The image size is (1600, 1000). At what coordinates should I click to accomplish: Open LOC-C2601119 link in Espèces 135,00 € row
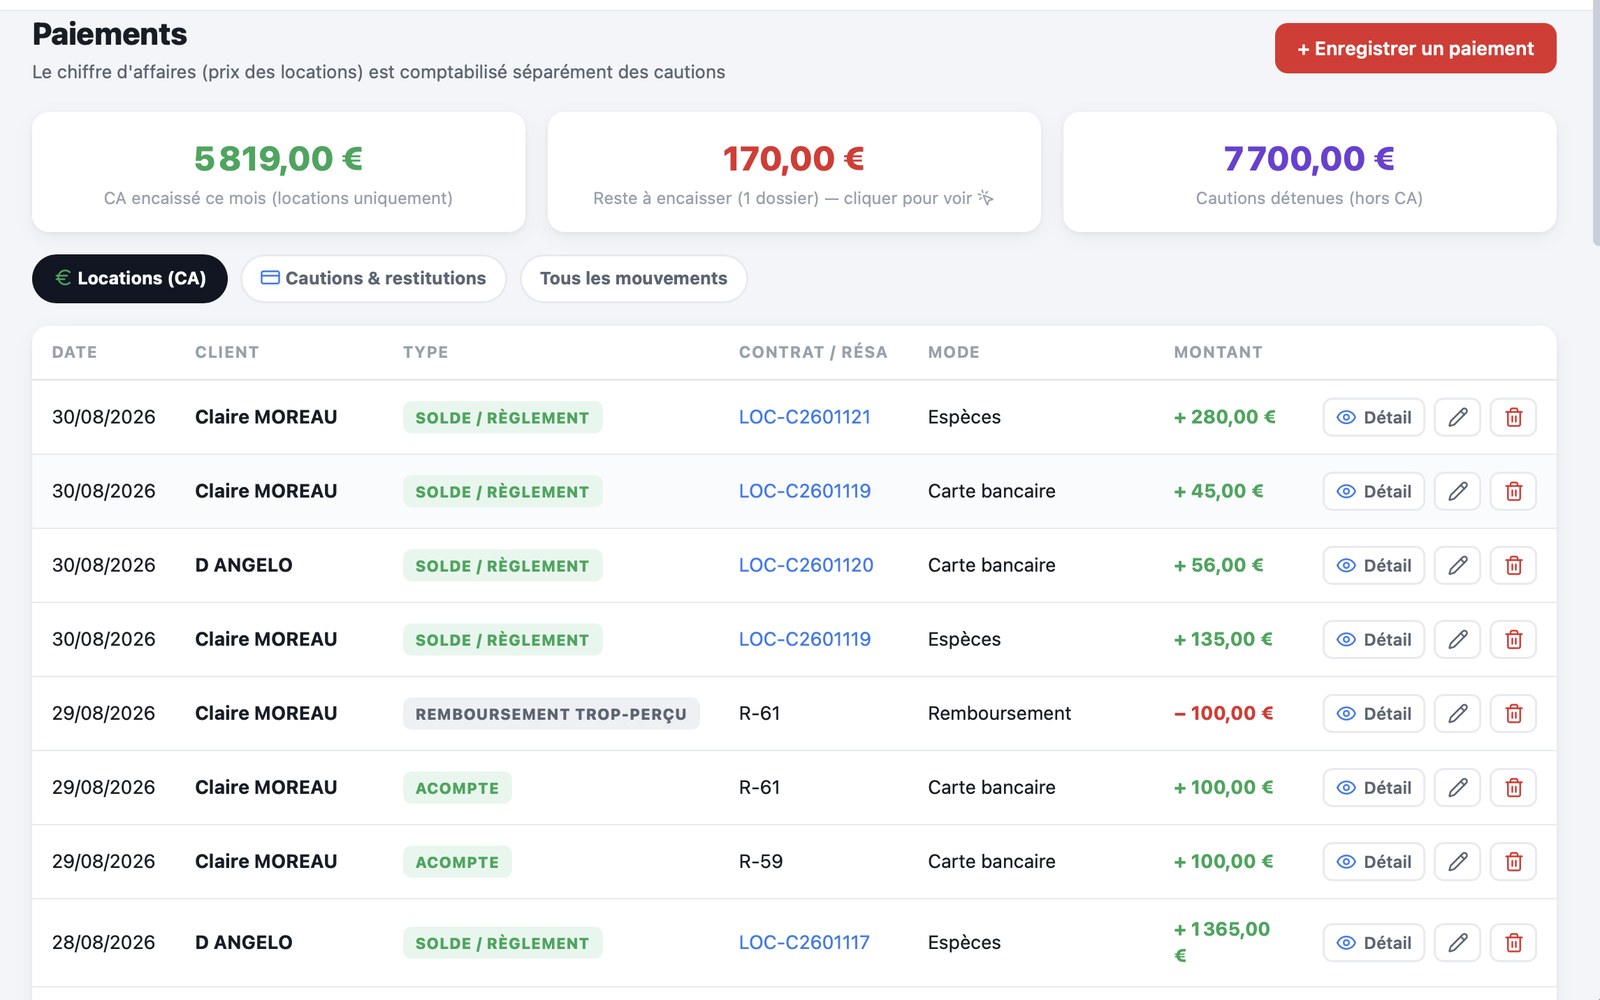point(805,639)
